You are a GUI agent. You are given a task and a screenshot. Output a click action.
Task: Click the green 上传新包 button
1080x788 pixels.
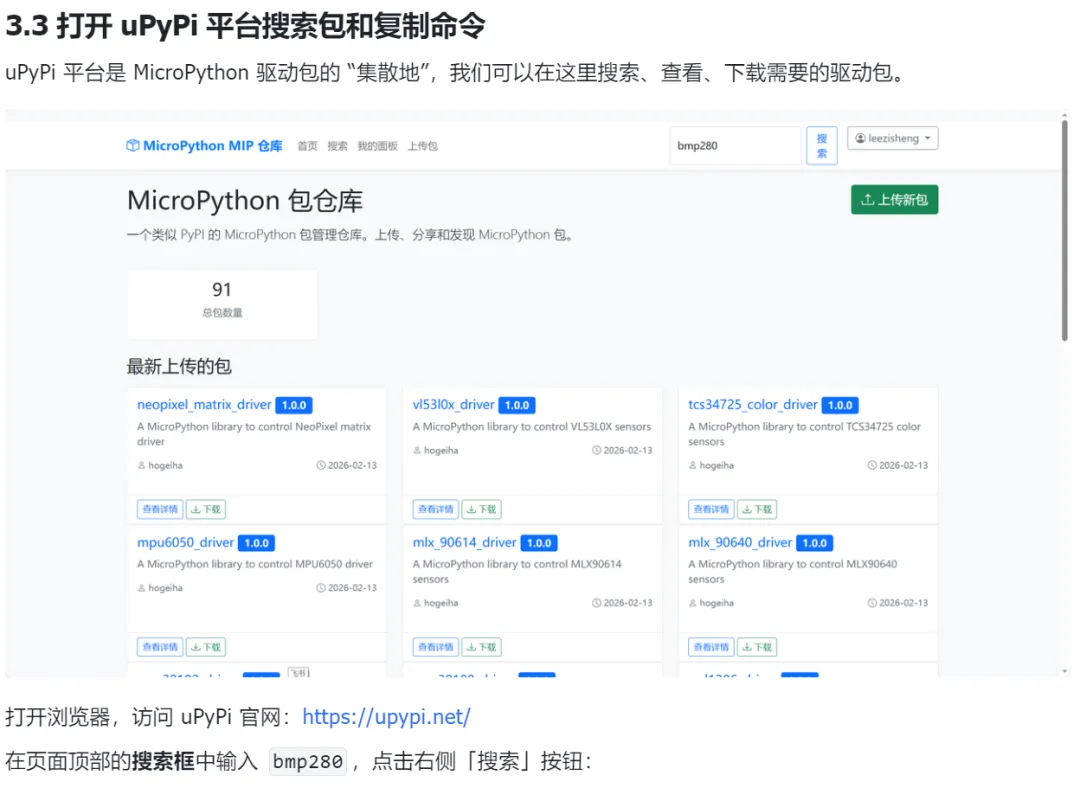click(x=894, y=200)
